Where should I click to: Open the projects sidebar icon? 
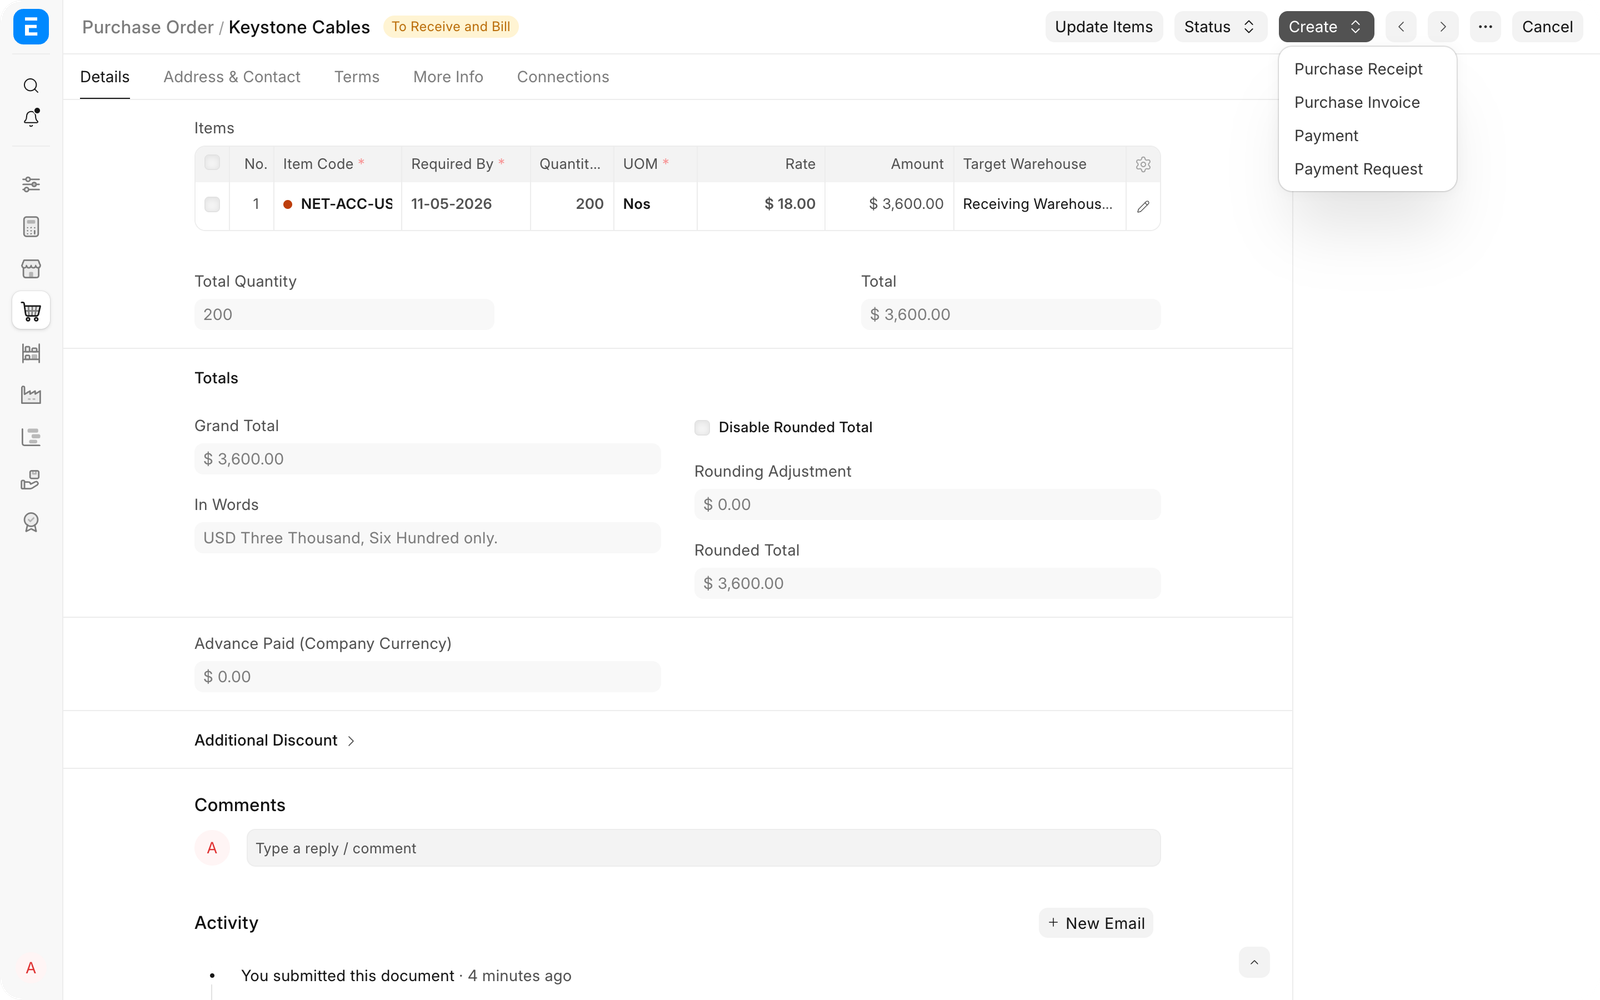tap(31, 437)
